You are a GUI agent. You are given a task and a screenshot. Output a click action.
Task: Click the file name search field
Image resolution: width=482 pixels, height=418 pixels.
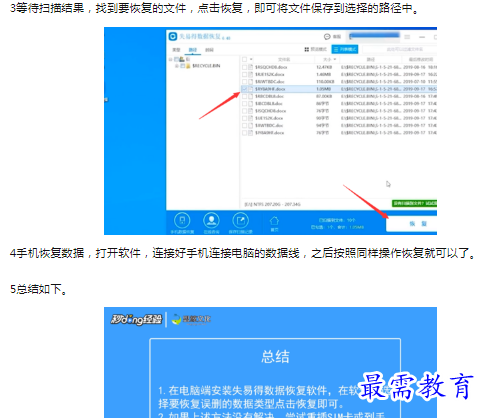(400, 49)
